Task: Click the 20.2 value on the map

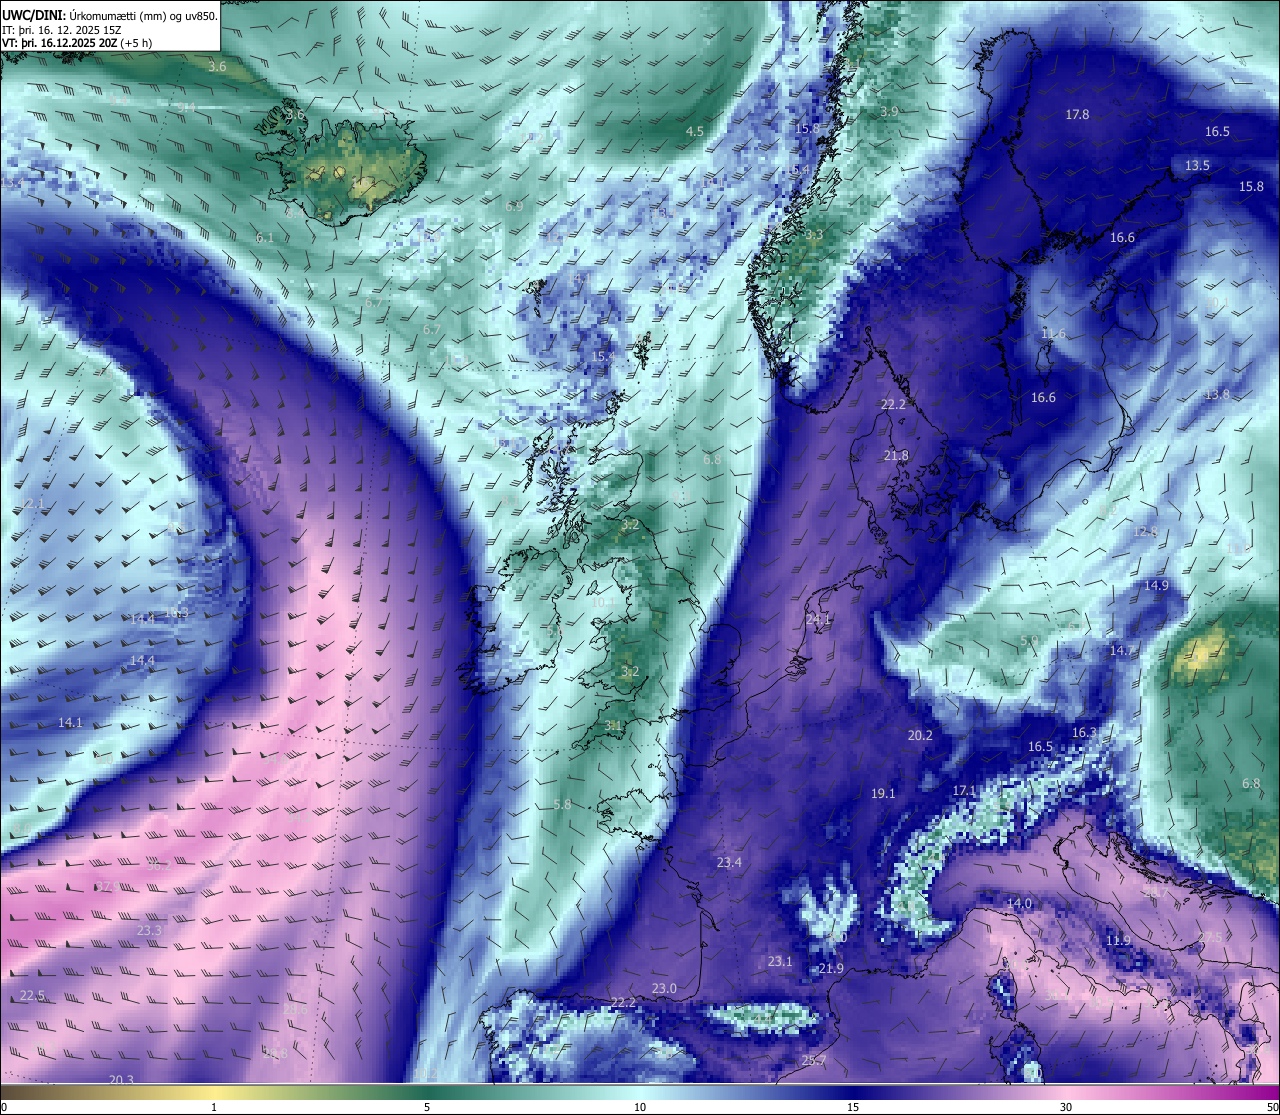Action: point(920,736)
